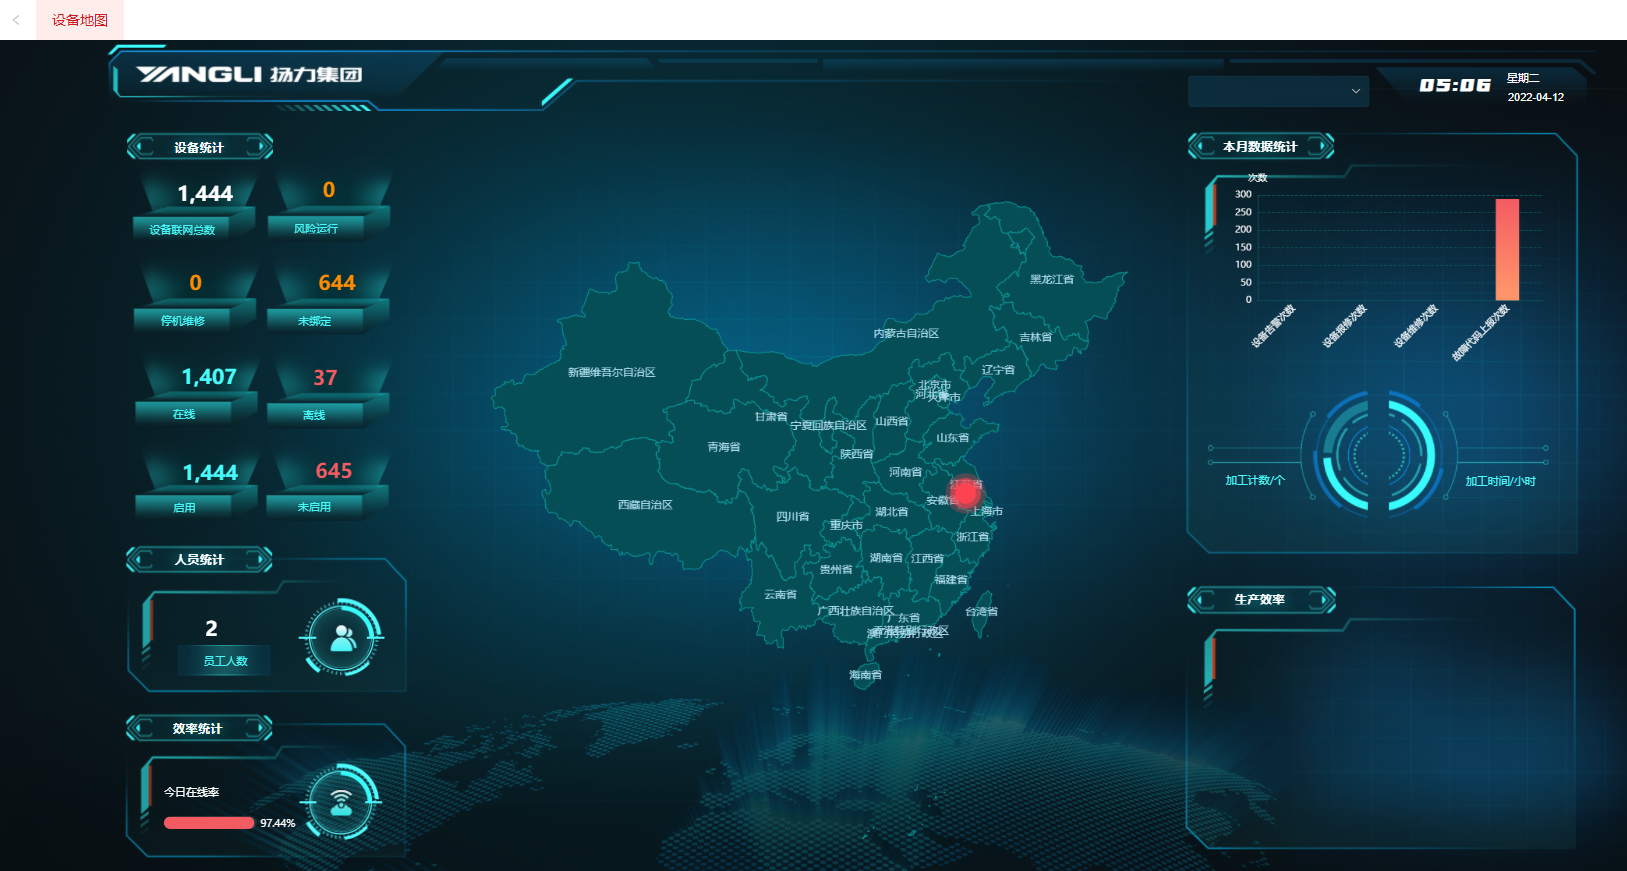Click the 人员统计 panel header

pyautogui.click(x=200, y=559)
